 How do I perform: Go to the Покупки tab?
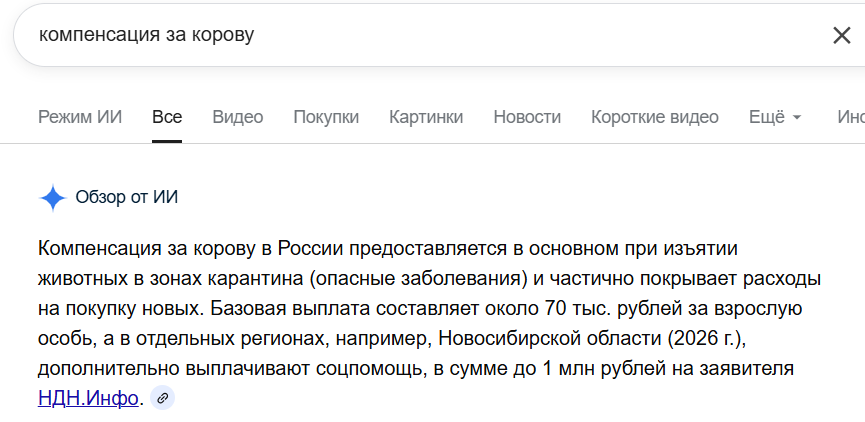pos(326,117)
